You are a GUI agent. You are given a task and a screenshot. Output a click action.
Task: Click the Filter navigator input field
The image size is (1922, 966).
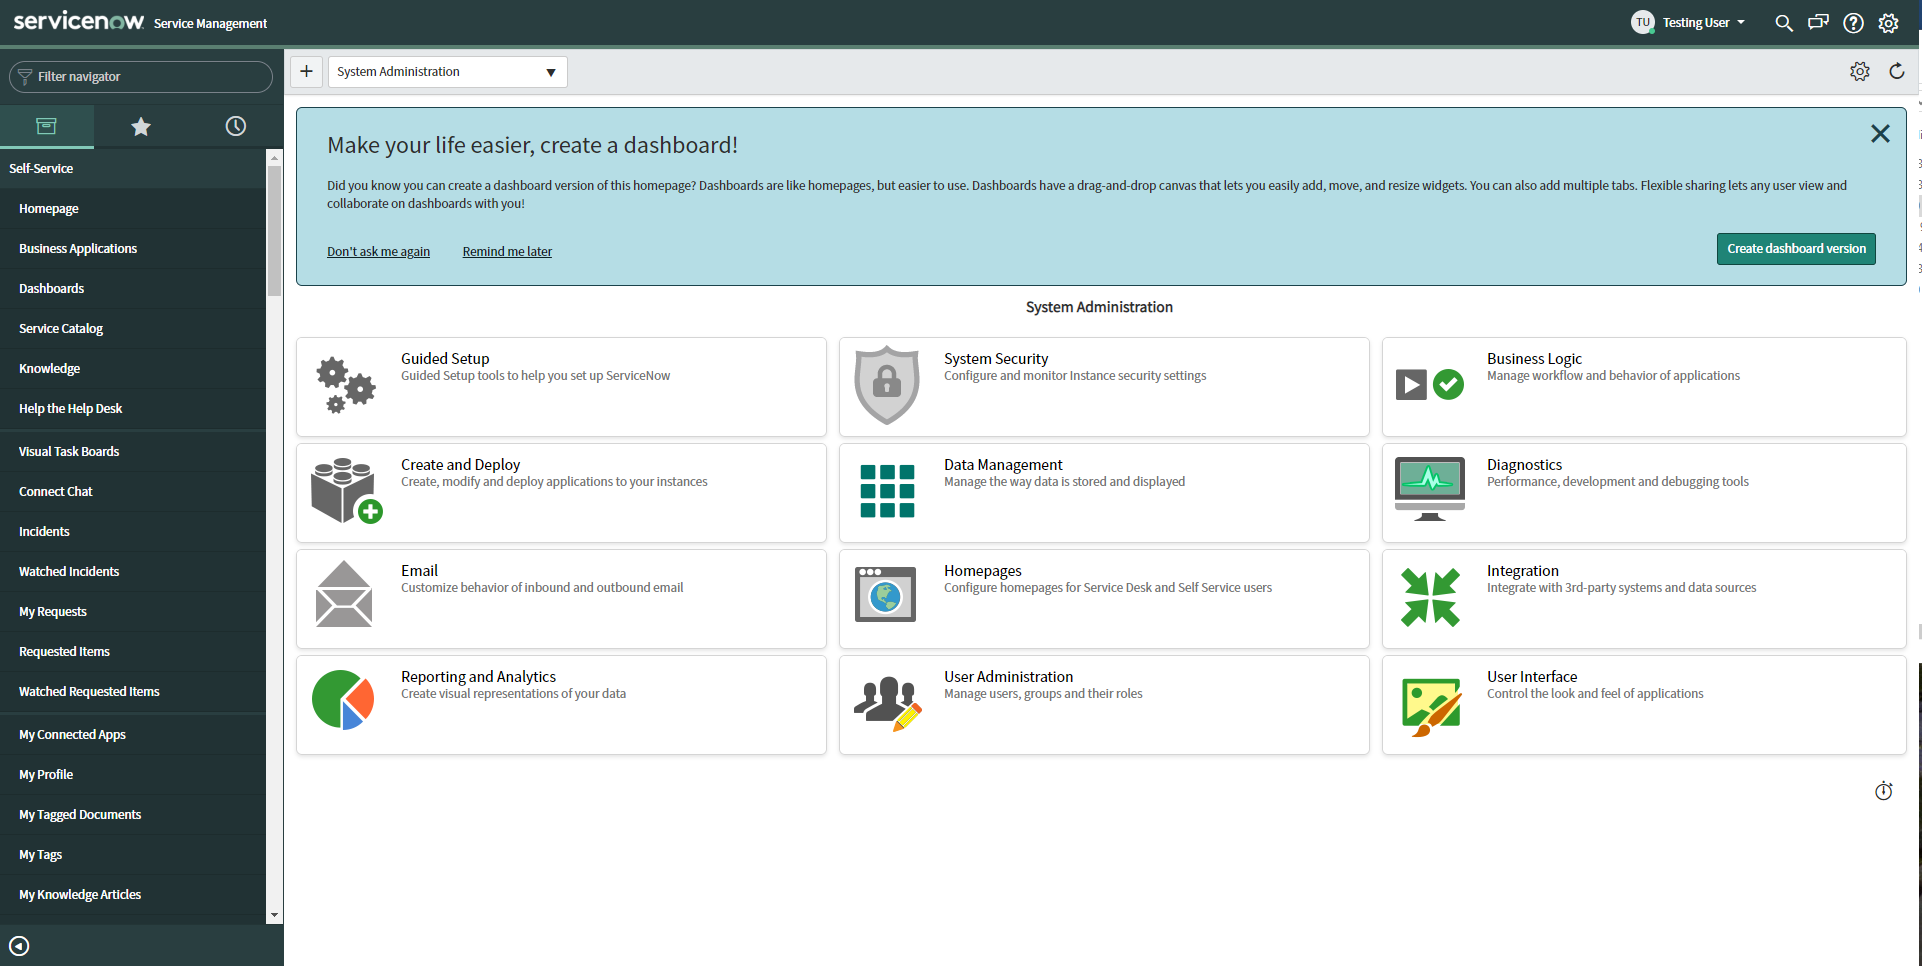point(141,77)
